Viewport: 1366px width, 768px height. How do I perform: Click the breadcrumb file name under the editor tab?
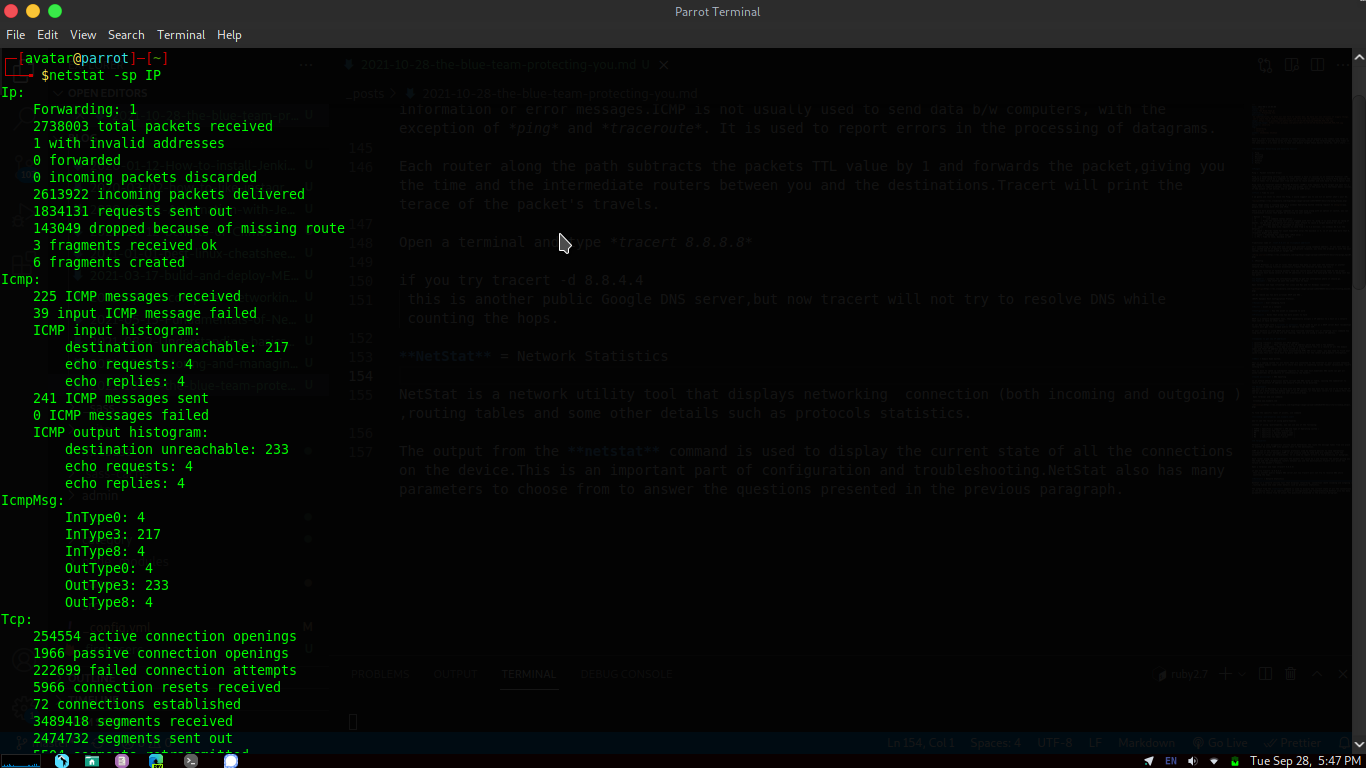558,93
